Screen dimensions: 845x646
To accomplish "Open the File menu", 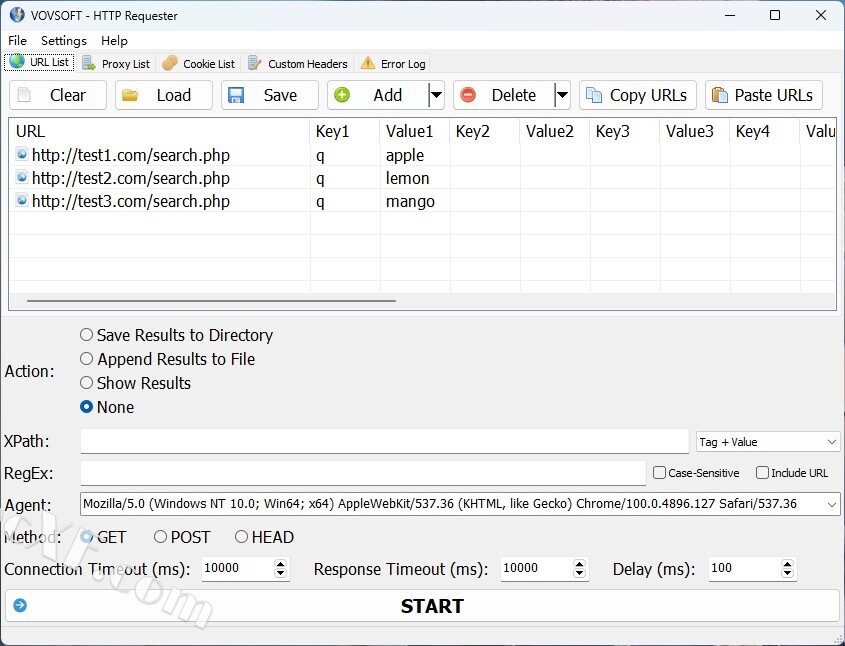I will (x=17, y=40).
